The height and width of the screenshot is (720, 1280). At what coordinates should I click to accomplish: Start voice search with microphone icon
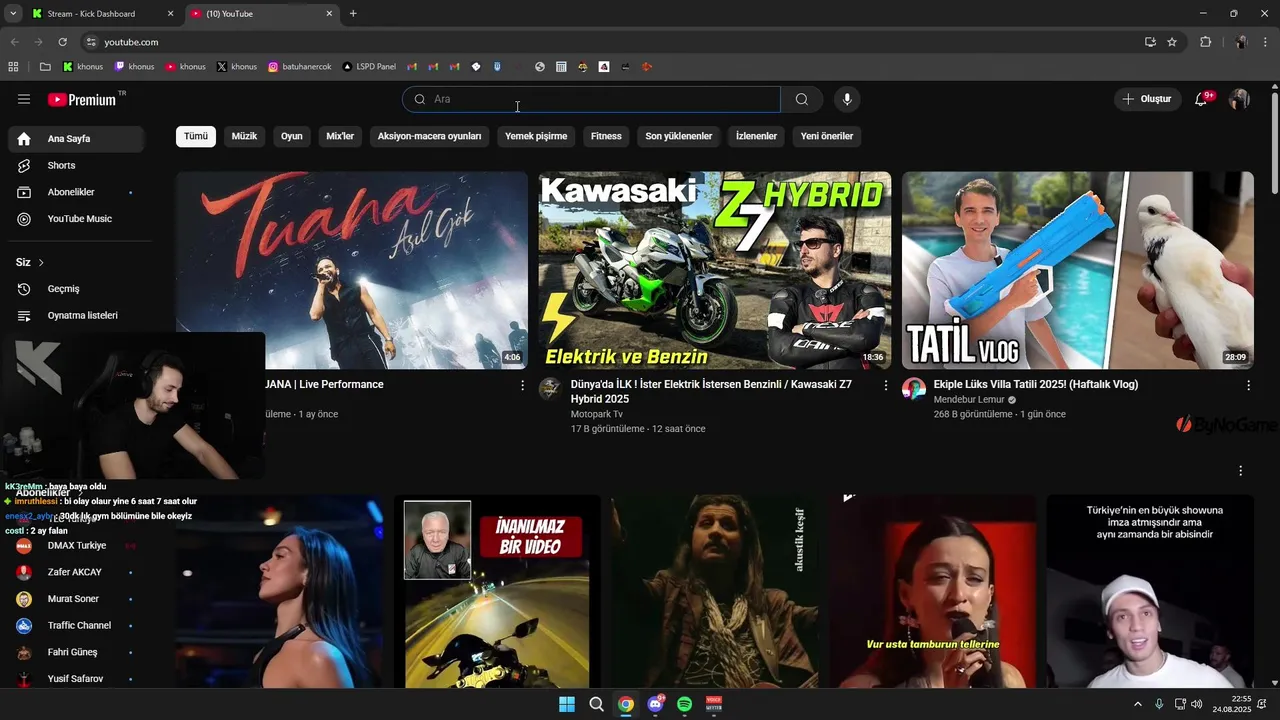[x=847, y=99]
